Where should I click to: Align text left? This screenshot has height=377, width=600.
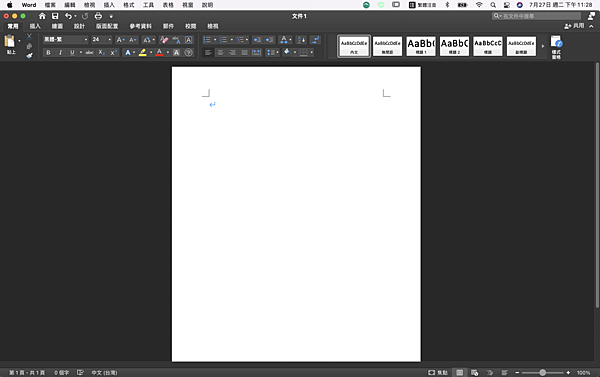tap(208, 52)
